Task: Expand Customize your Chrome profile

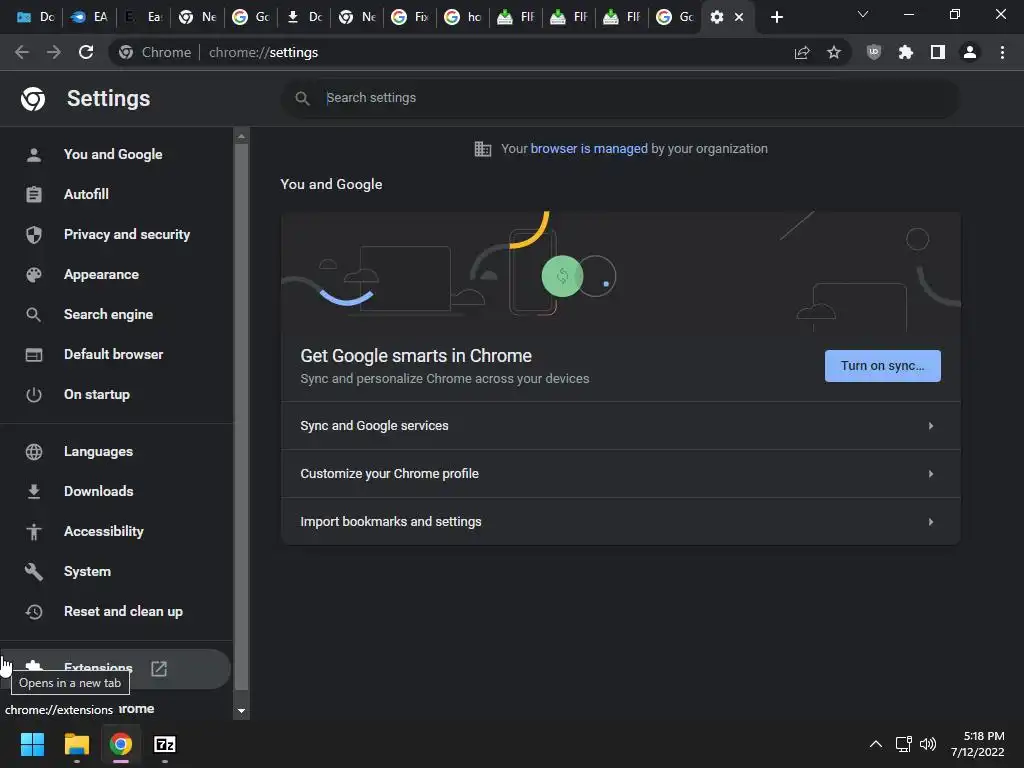Action: (620, 473)
